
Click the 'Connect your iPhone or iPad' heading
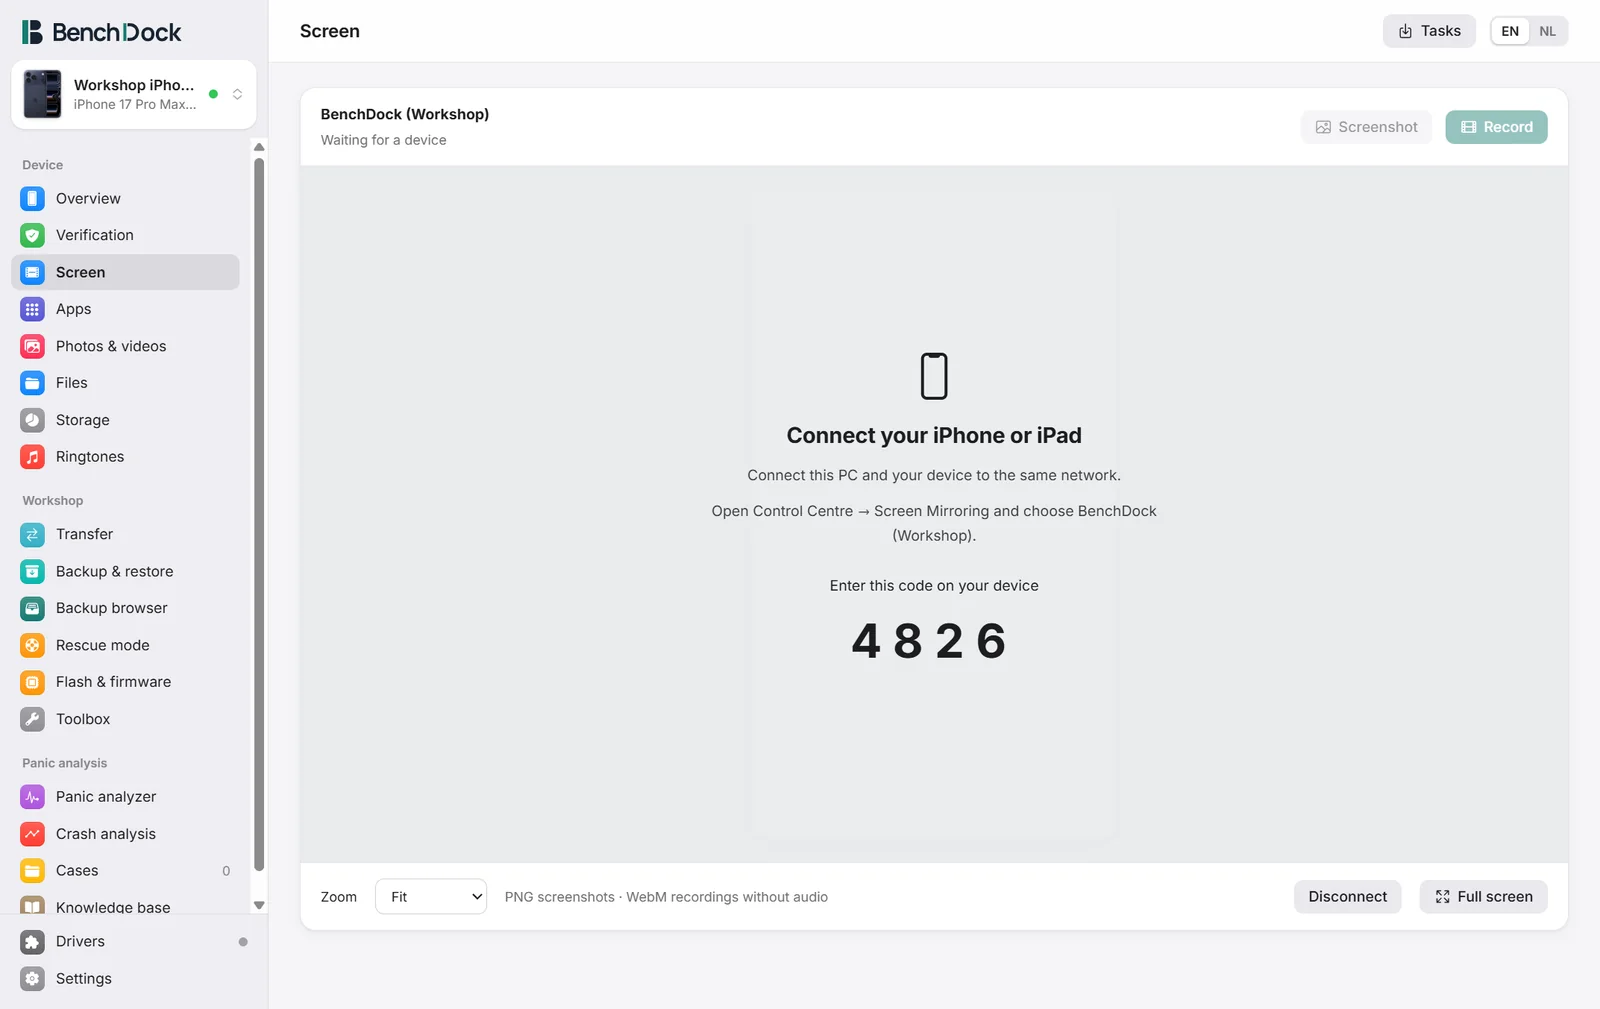coord(934,436)
